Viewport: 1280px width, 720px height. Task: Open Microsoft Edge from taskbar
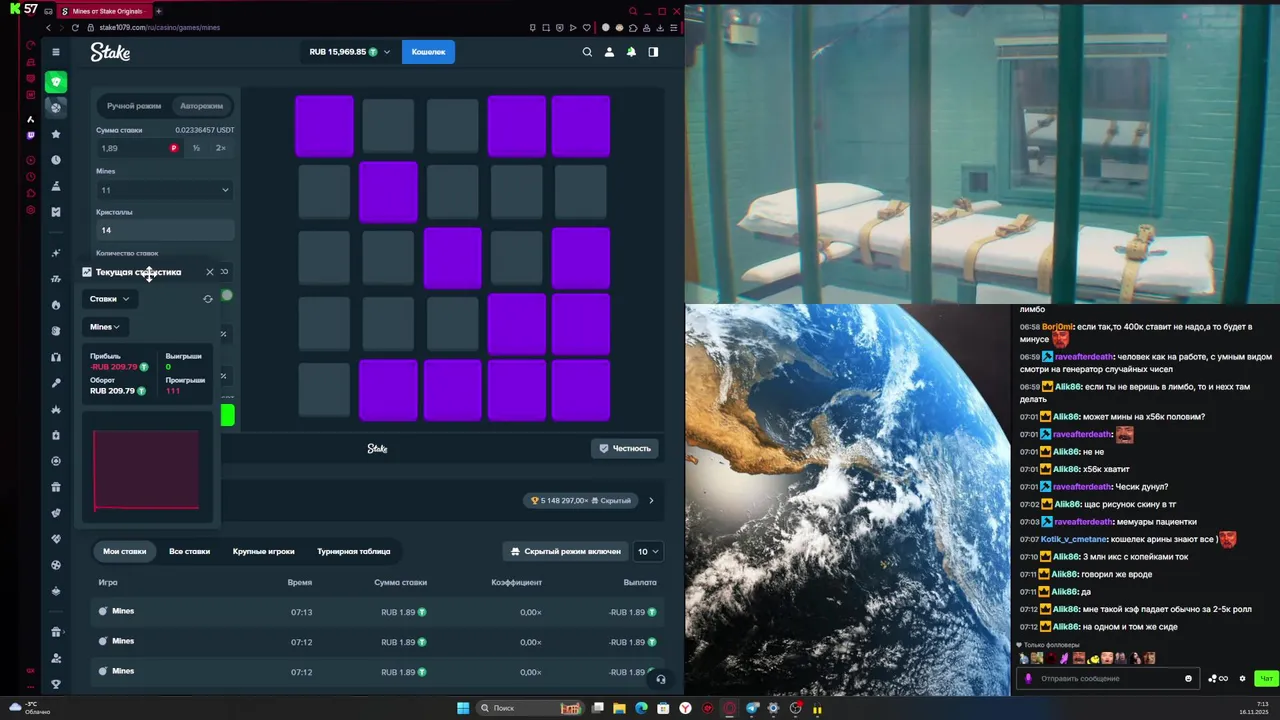coord(641,708)
